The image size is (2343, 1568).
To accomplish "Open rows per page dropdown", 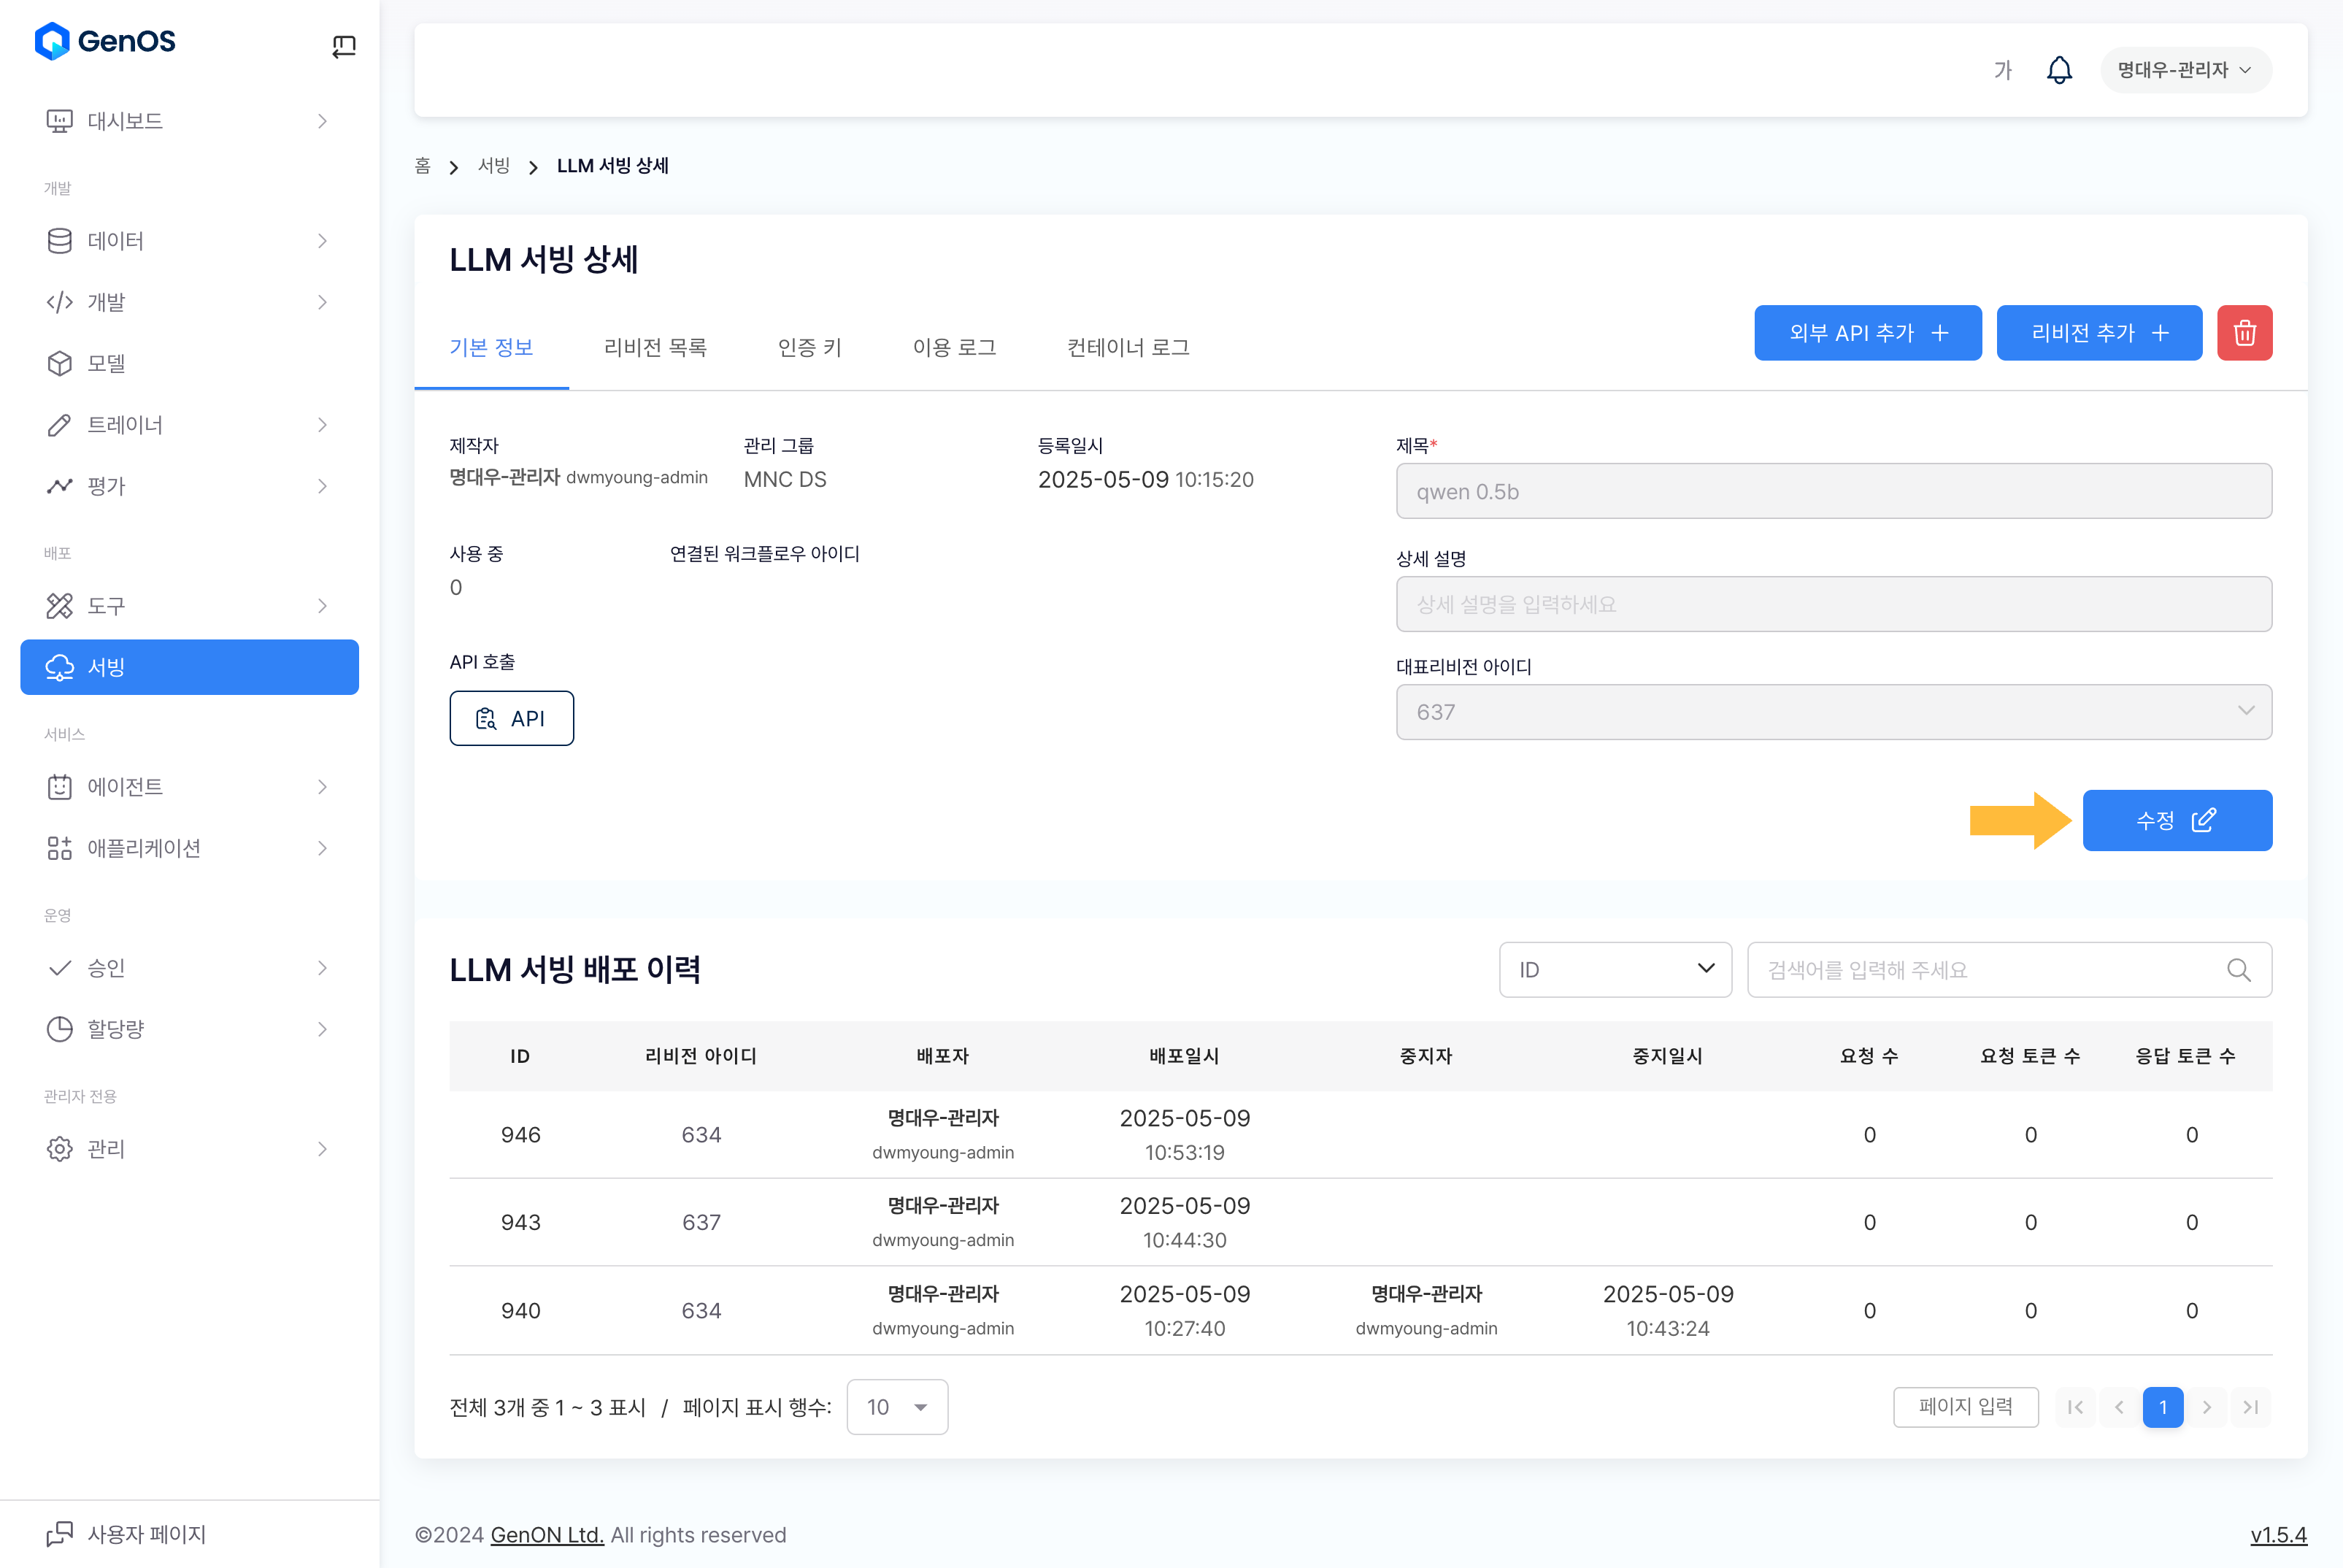I will [x=896, y=1407].
